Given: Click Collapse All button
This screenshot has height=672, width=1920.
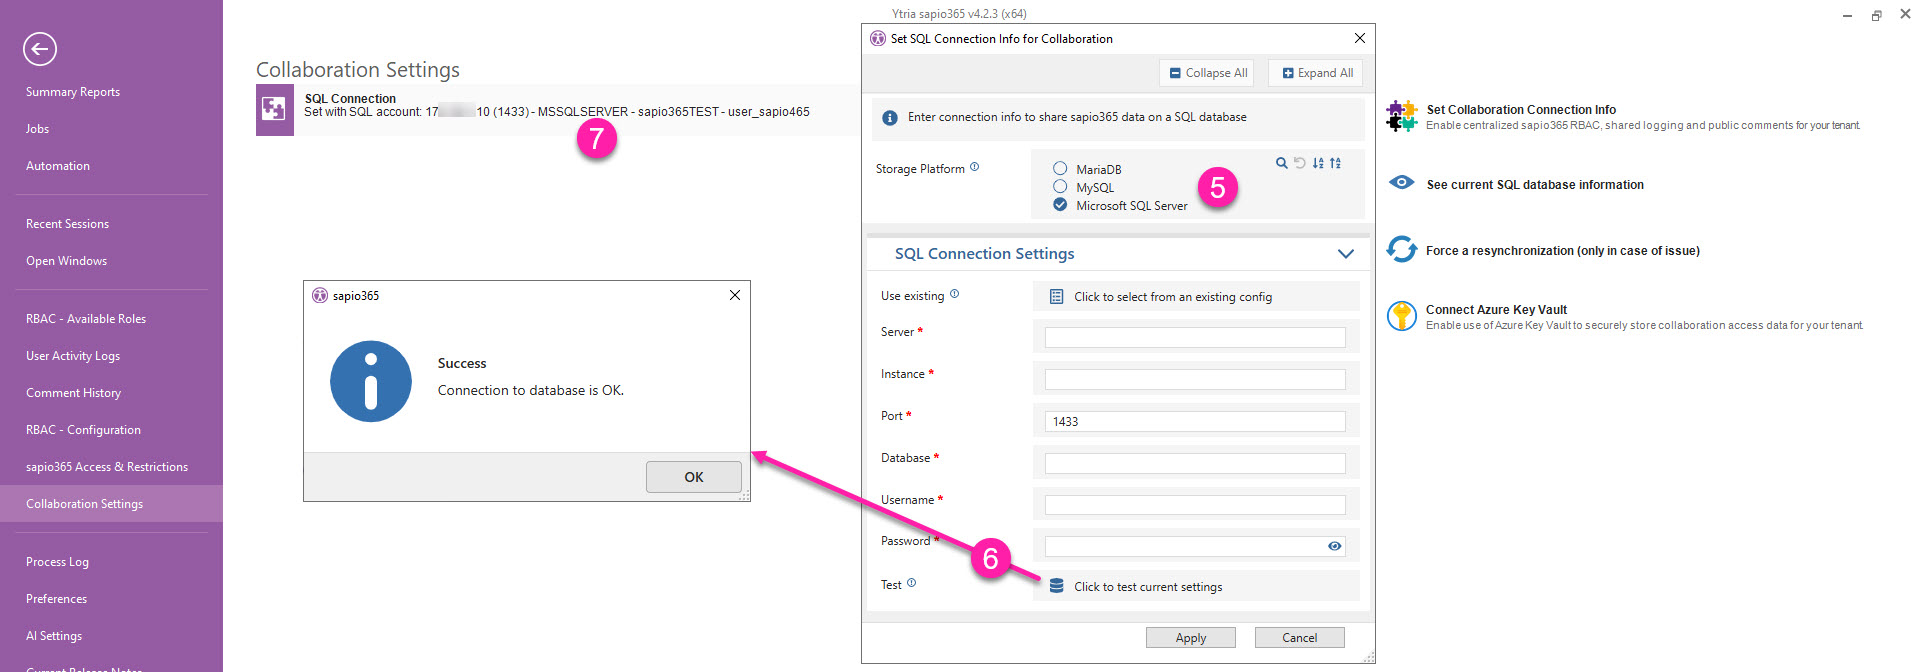Looking at the screenshot, I should (1209, 73).
